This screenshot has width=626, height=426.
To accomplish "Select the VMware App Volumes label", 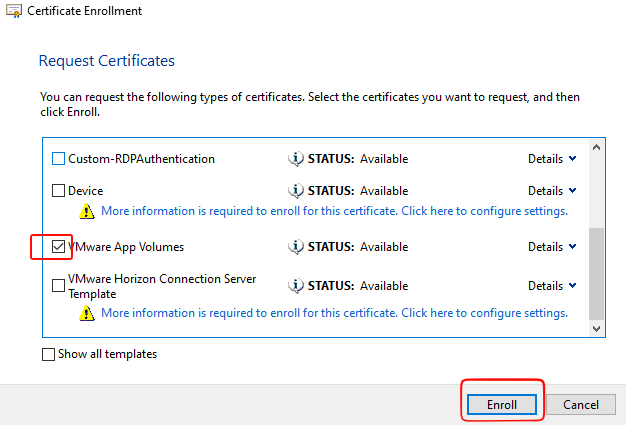I will 126,247.
